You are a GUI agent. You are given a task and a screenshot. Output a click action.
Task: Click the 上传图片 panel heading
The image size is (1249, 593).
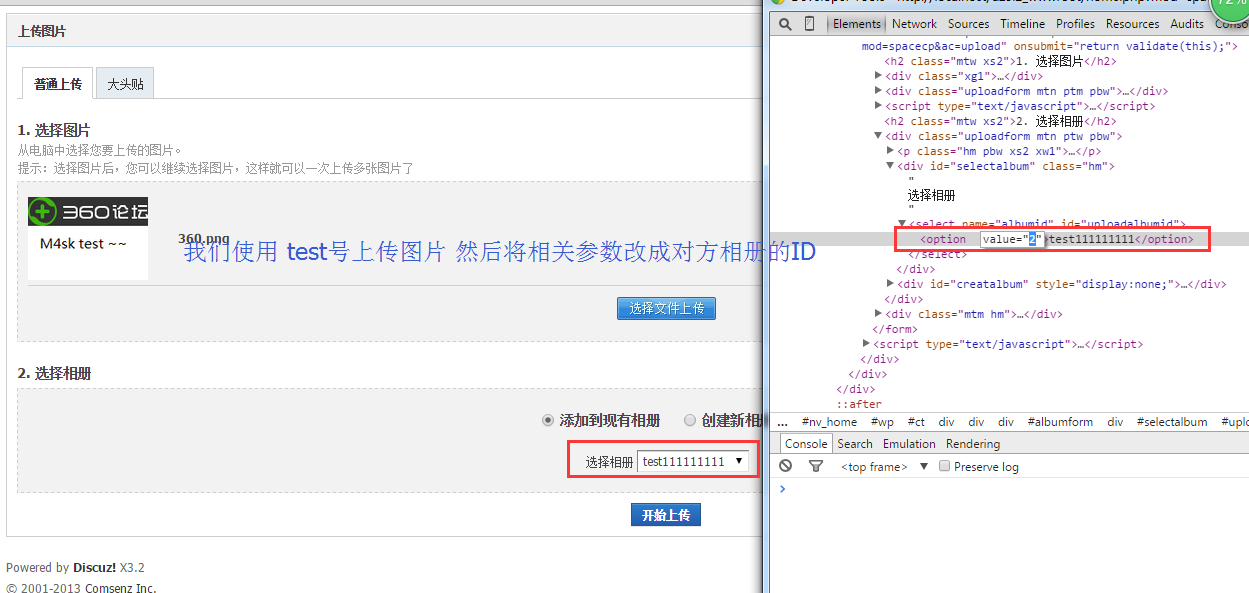pyautogui.click(x=42, y=31)
